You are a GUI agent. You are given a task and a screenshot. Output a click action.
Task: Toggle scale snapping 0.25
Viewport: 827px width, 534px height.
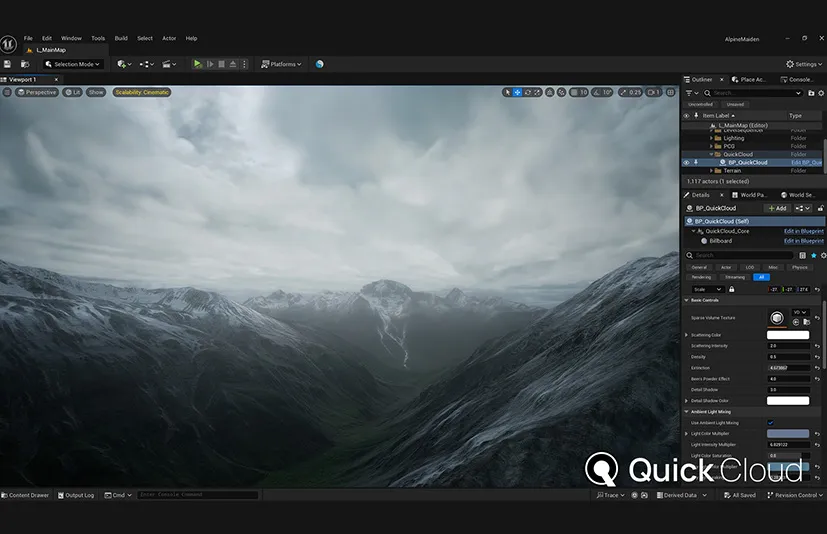630,92
